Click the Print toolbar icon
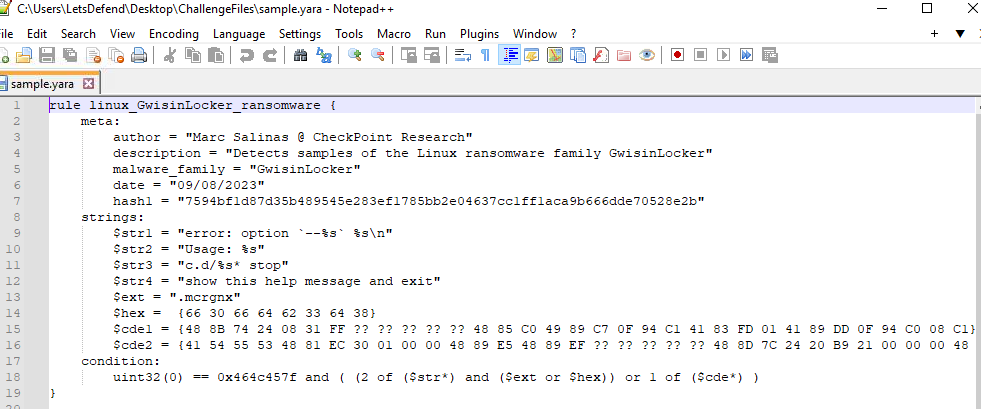Viewport: 981px width, 409px height. point(139,56)
